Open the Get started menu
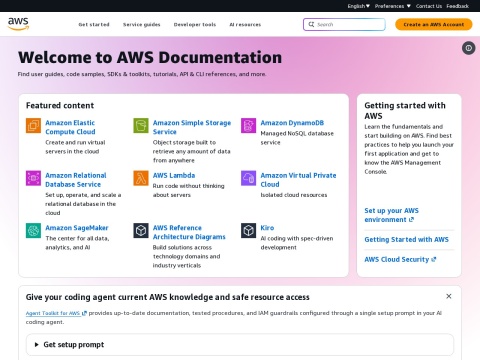 point(94,24)
